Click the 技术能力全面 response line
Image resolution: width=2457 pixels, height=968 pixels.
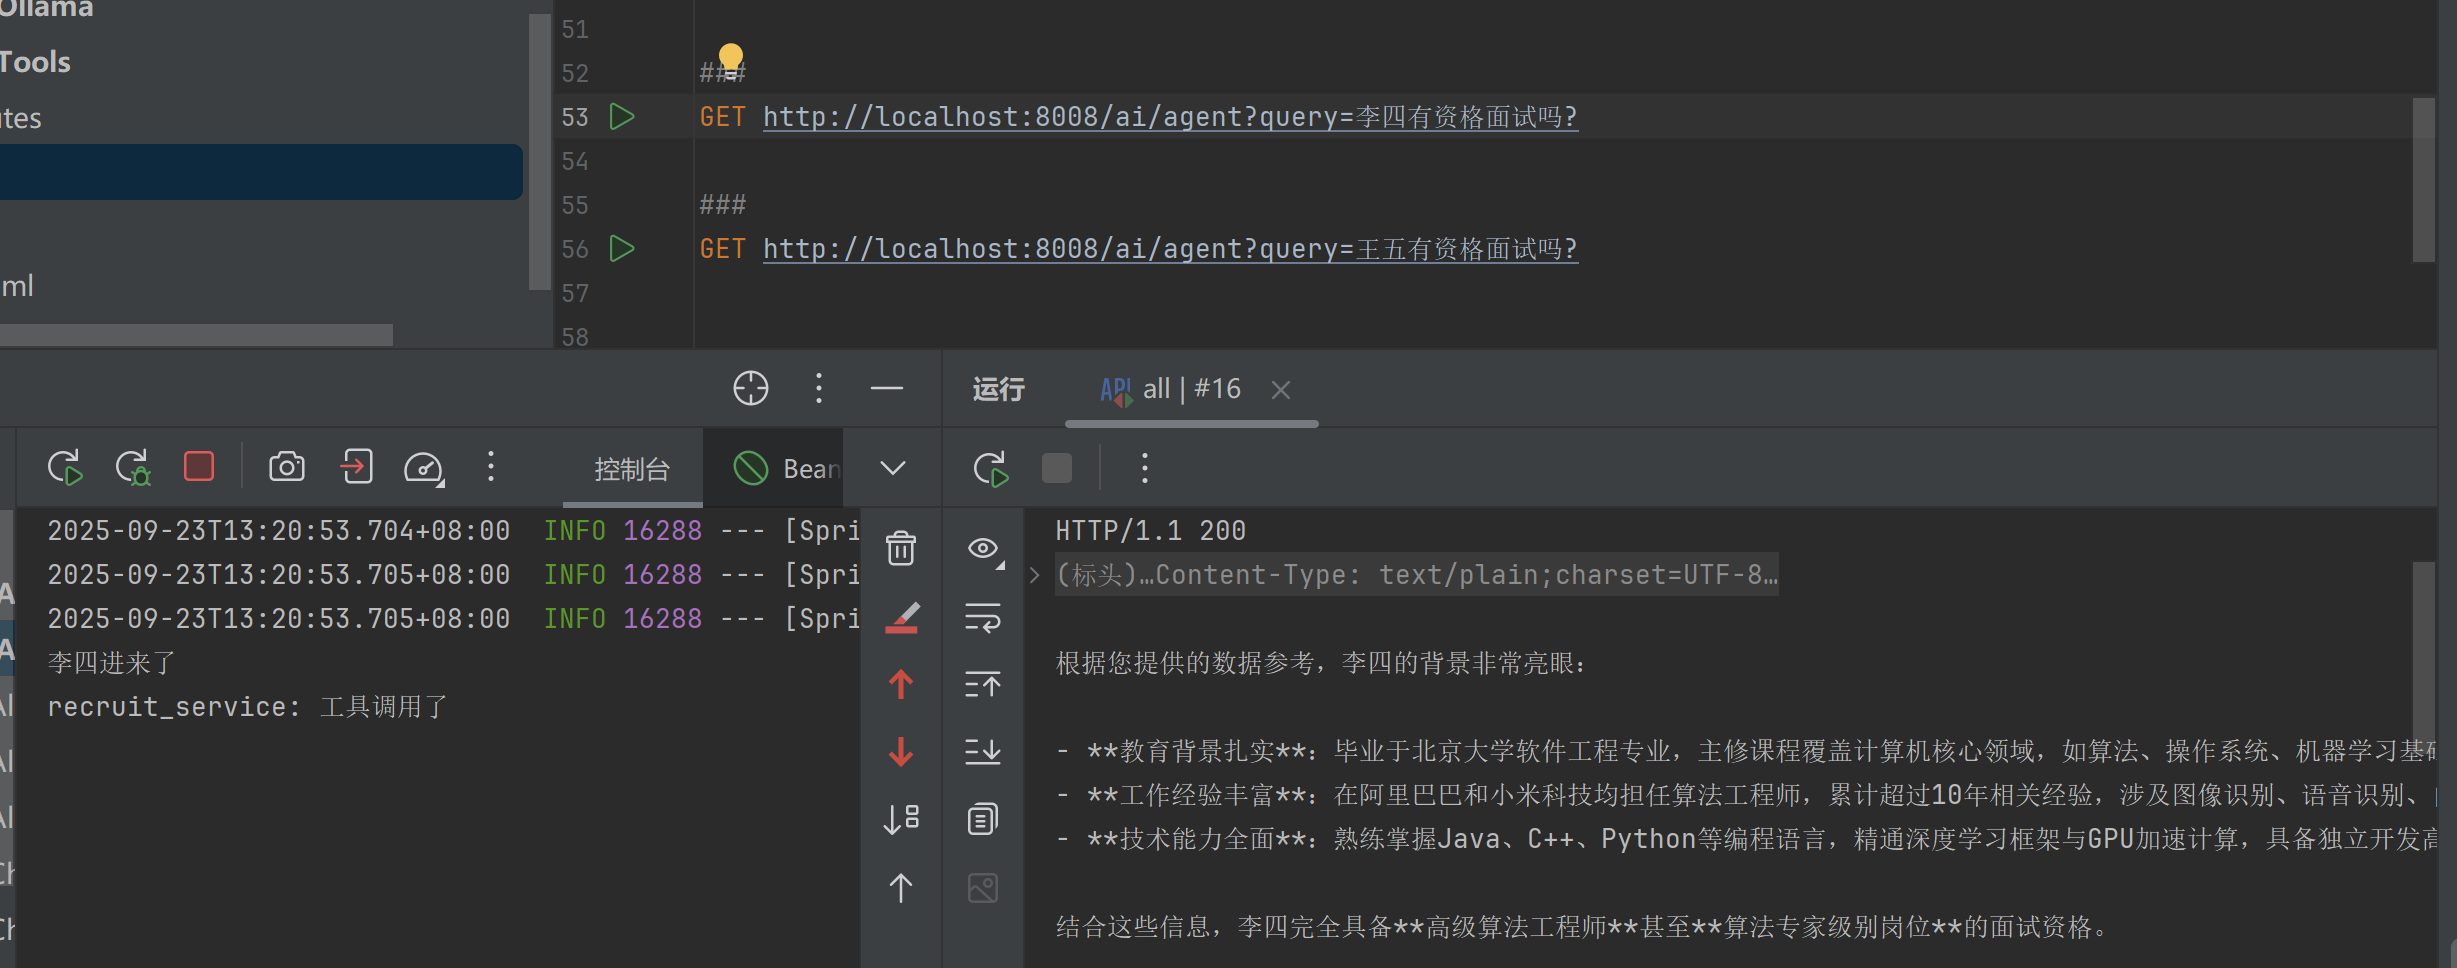pyautogui.click(x=1745, y=839)
